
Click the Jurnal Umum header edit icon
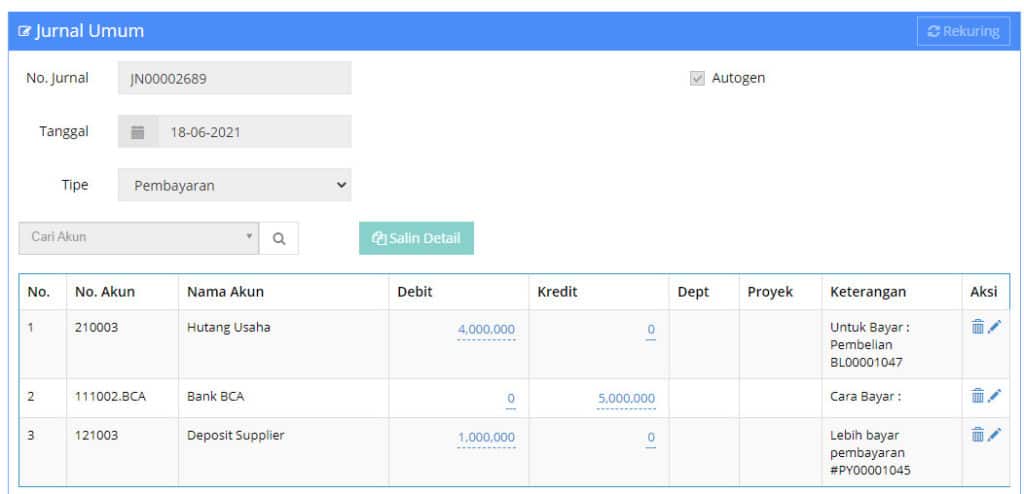24,31
